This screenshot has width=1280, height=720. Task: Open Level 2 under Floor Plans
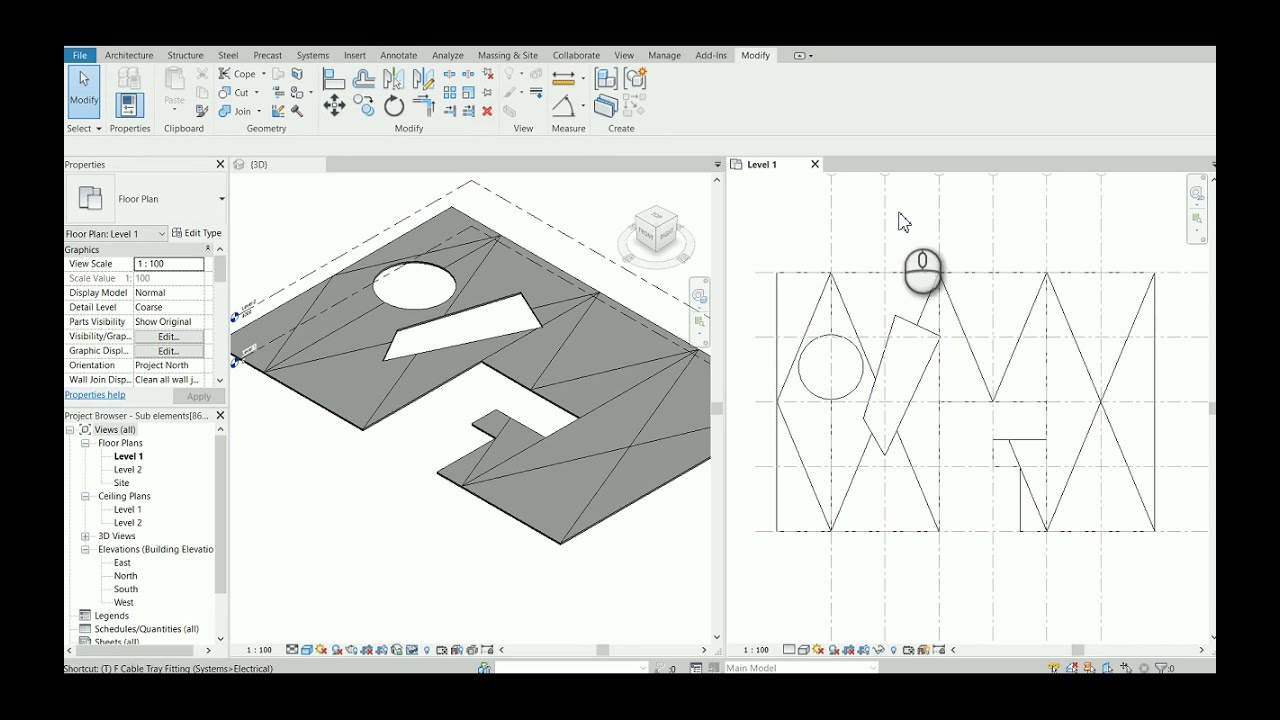tap(127, 470)
